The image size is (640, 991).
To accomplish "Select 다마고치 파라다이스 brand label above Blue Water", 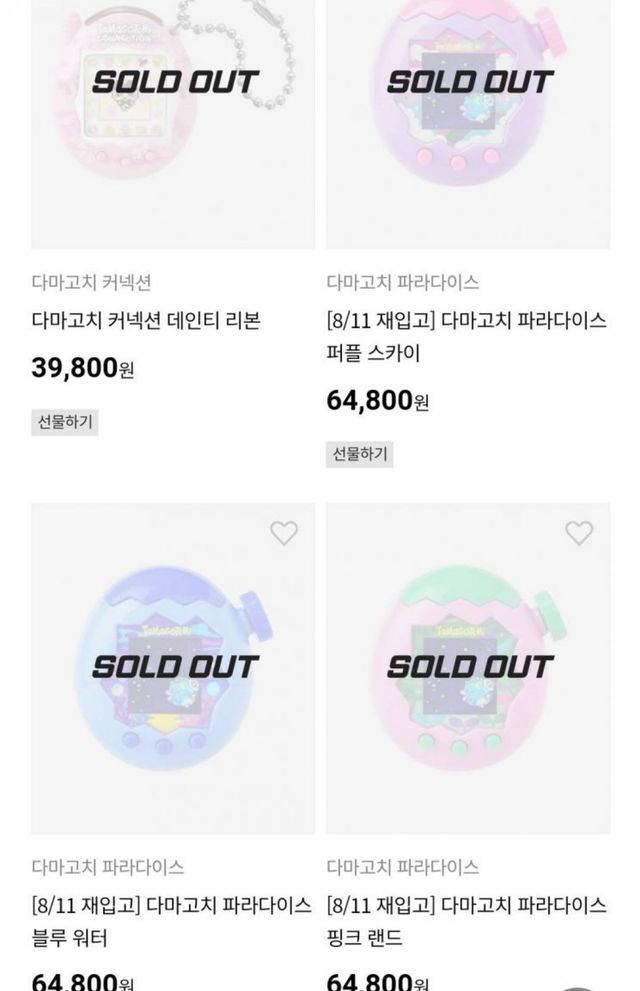I will tap(107, 867).
